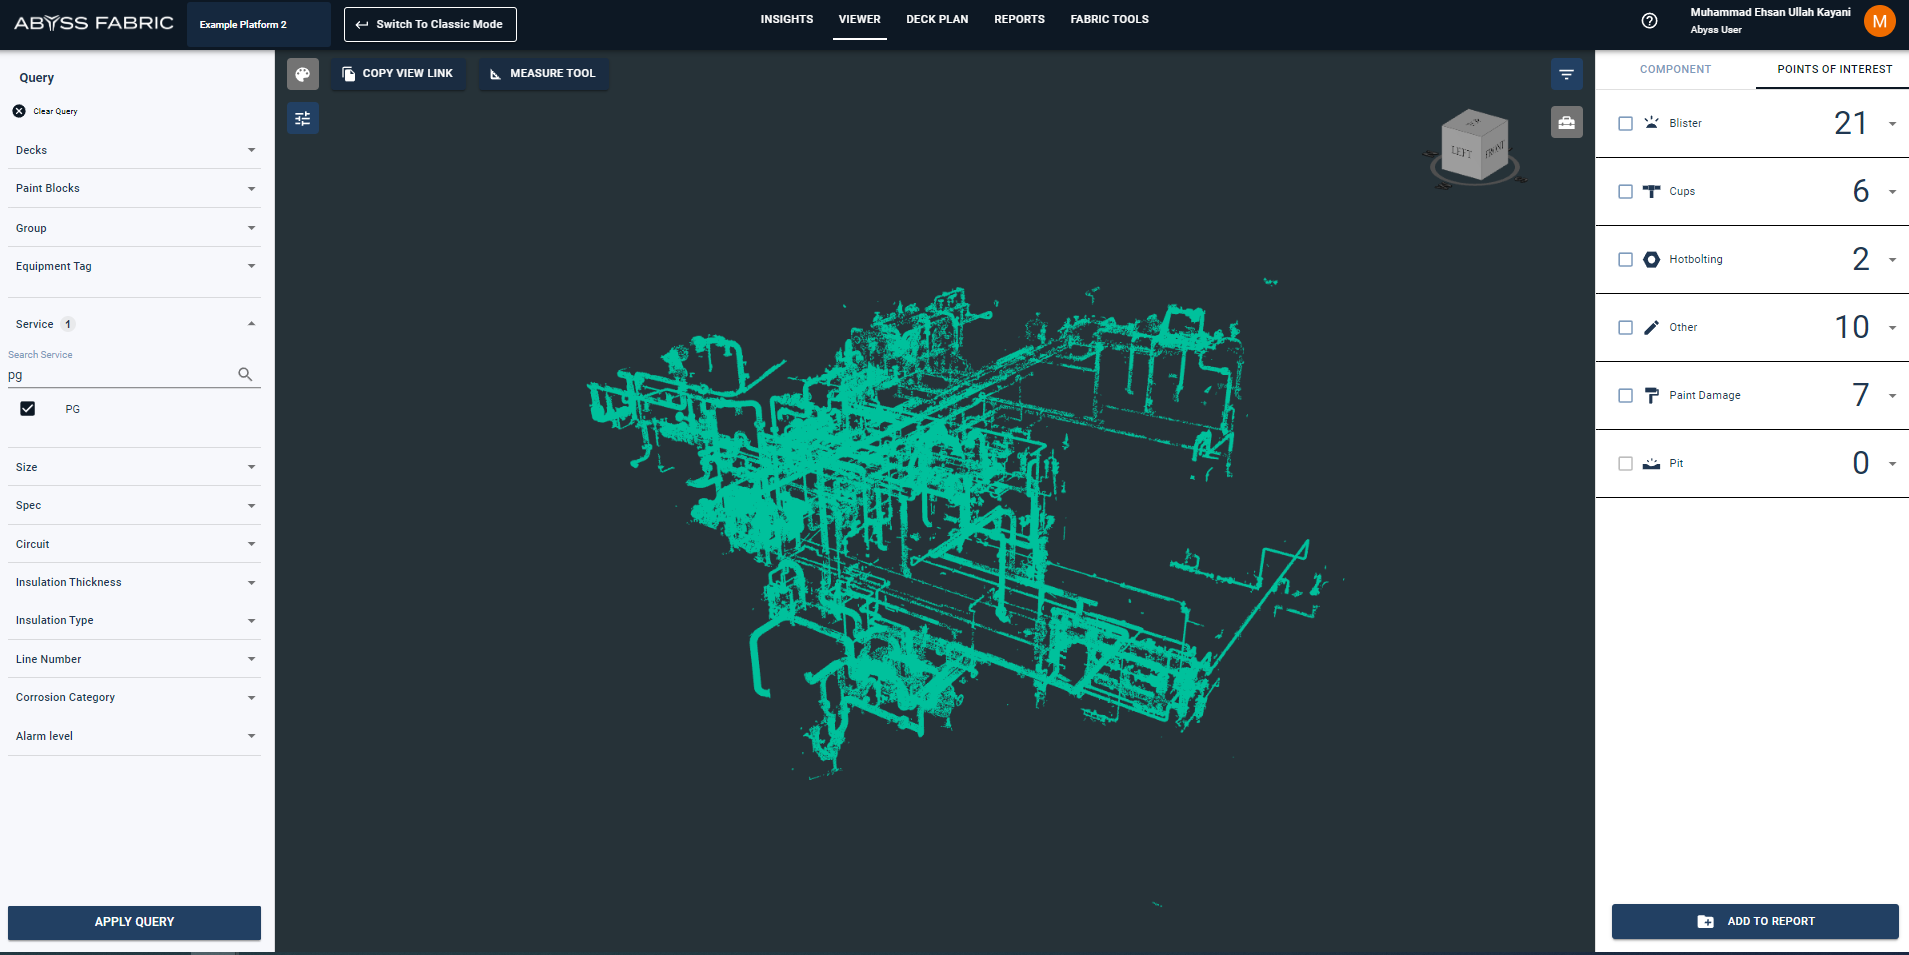The height and width of the screenshot is (955, 1909).
Task: Click Add To Report button
Action: (1754, 921)
